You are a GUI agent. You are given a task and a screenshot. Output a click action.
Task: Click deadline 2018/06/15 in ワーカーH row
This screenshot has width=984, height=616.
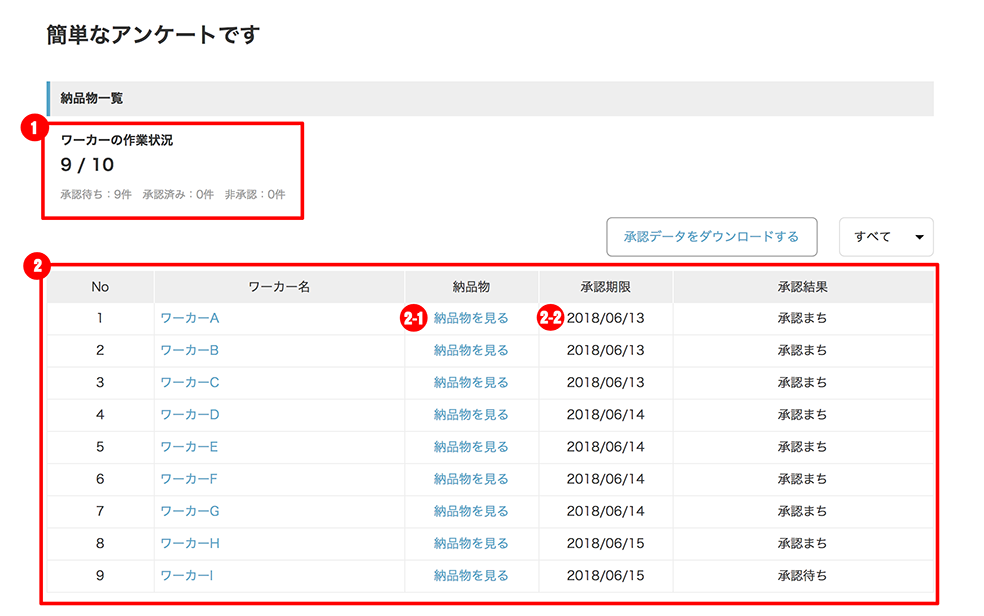click(606, 543)
